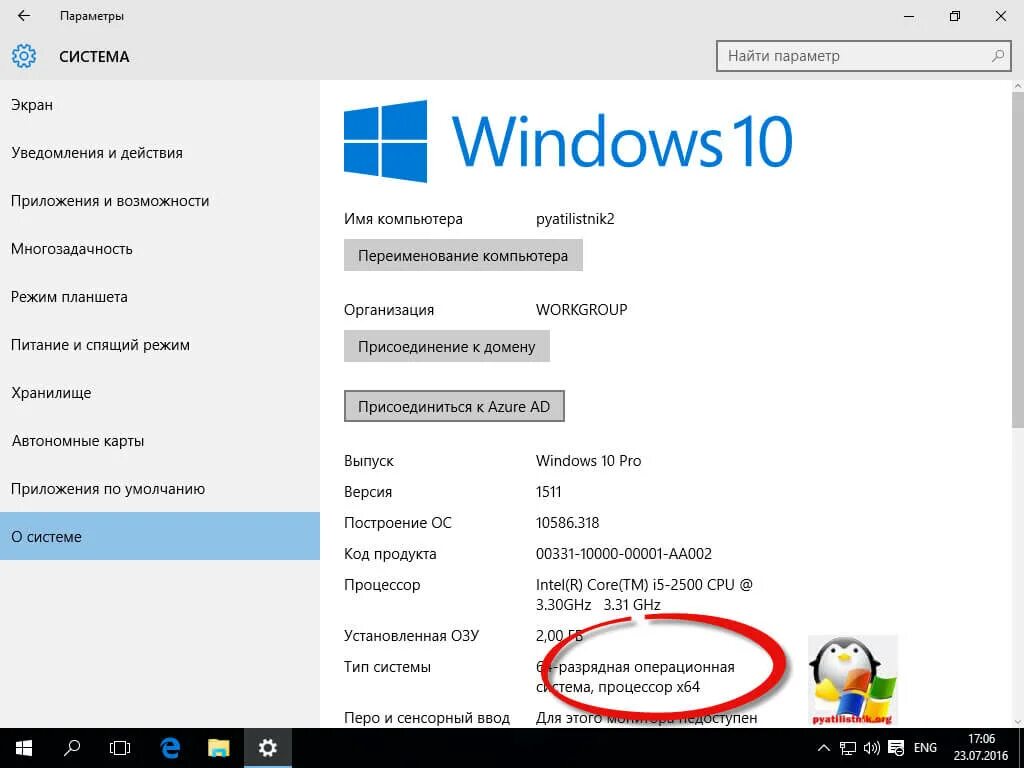Open Уведомления и действия section
The width and height of the screenshot is (1024, 768).
coord(160,153)
